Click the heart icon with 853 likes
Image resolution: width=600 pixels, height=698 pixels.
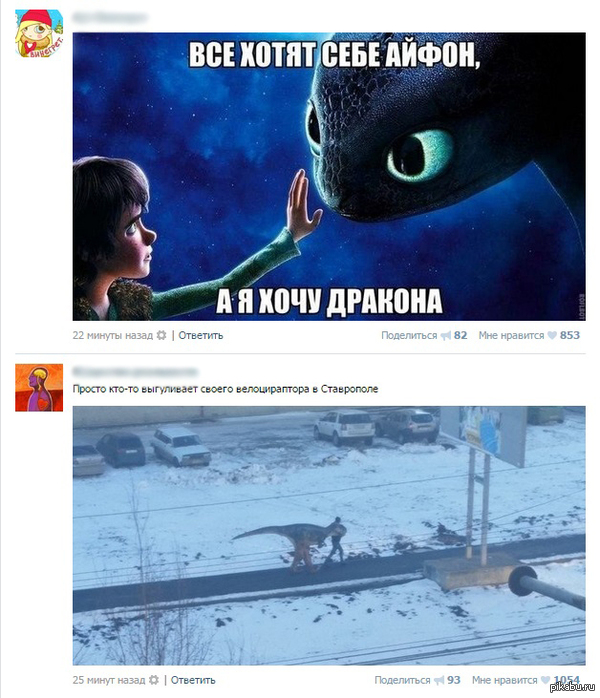pos(551,335)
